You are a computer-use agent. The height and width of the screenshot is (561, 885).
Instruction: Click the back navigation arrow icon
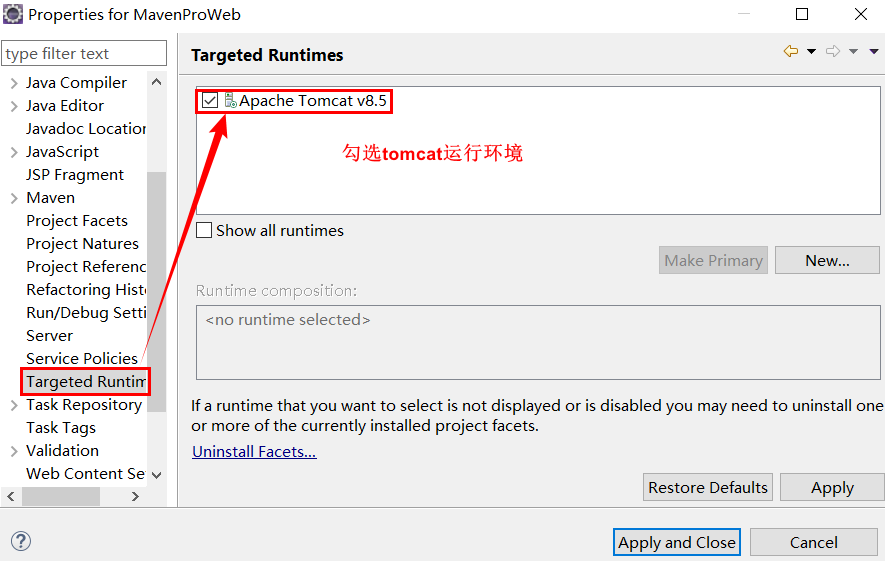click(791, 51)
